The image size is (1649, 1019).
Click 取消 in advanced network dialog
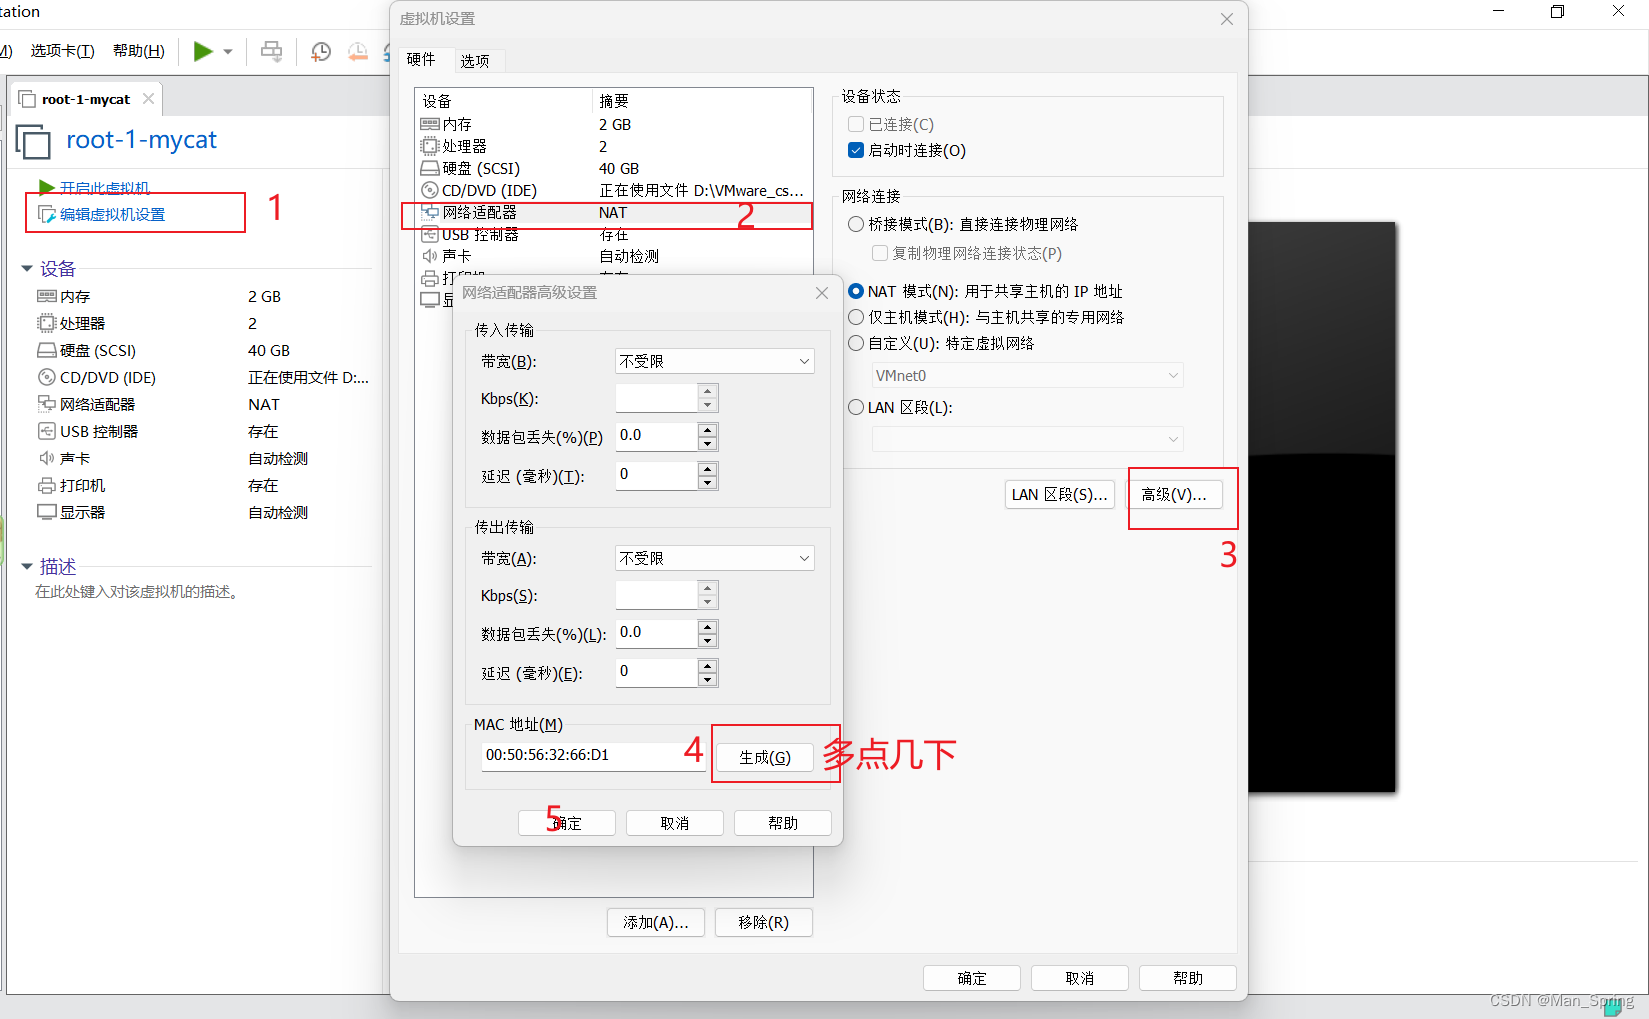point(675,823)
